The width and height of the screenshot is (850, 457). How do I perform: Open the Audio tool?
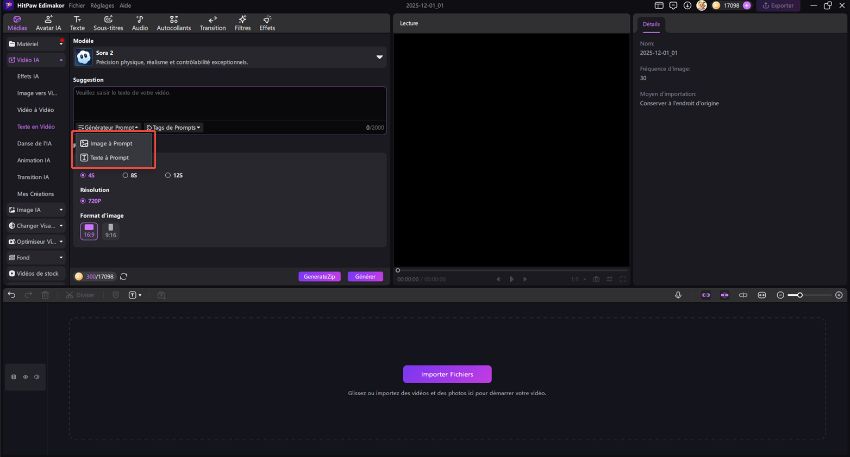pyautogui.click(x=140, y=23)
